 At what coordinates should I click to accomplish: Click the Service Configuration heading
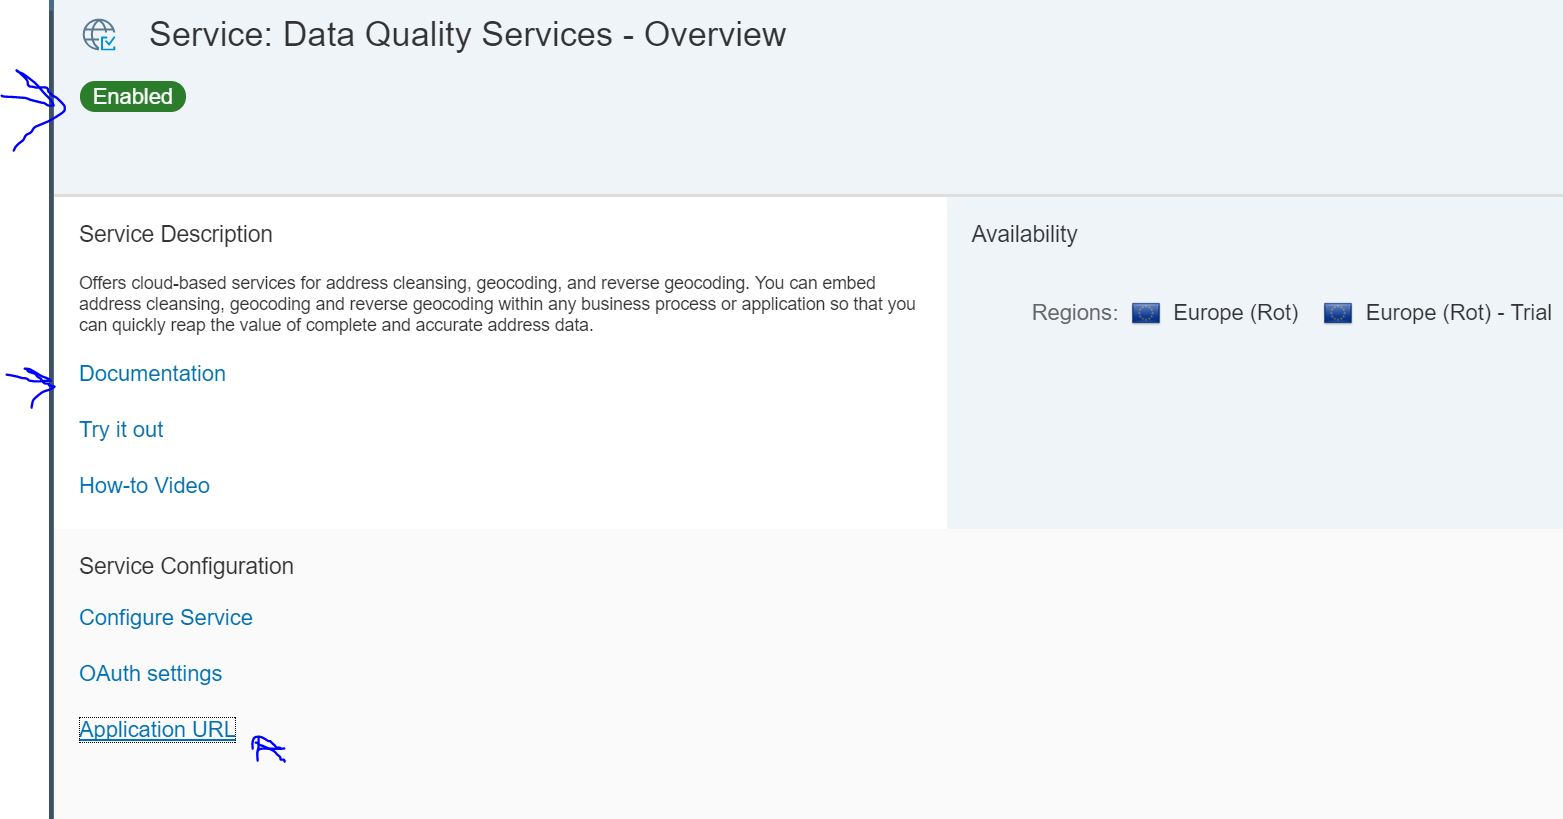186,566
